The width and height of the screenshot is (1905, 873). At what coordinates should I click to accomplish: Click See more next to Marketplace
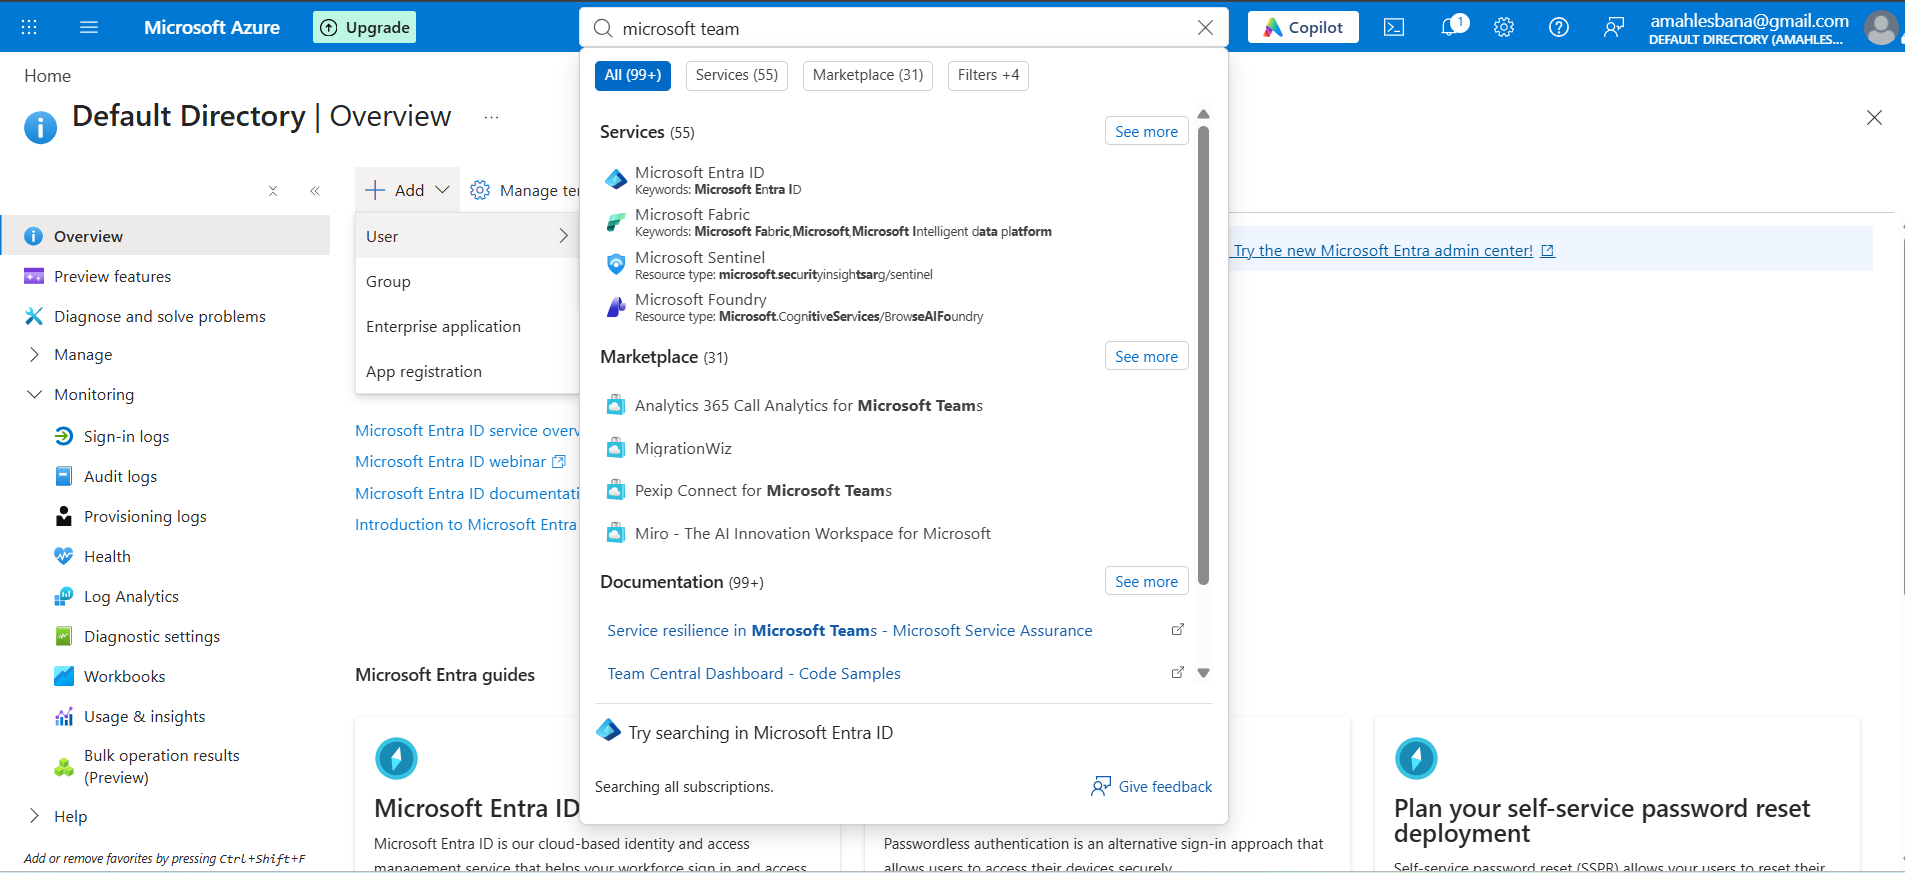point(1146,357)
